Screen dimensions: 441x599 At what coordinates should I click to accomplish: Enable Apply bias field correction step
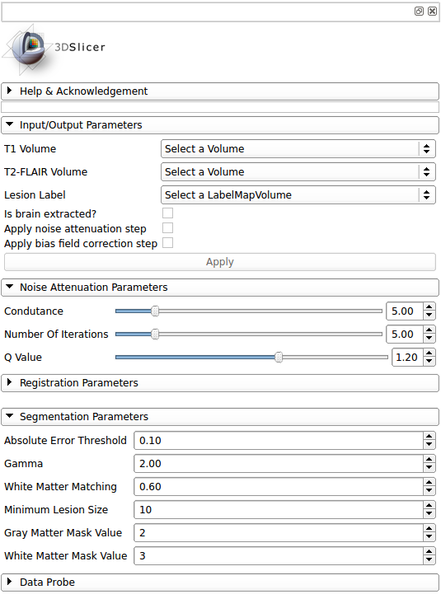pos(167,243)
